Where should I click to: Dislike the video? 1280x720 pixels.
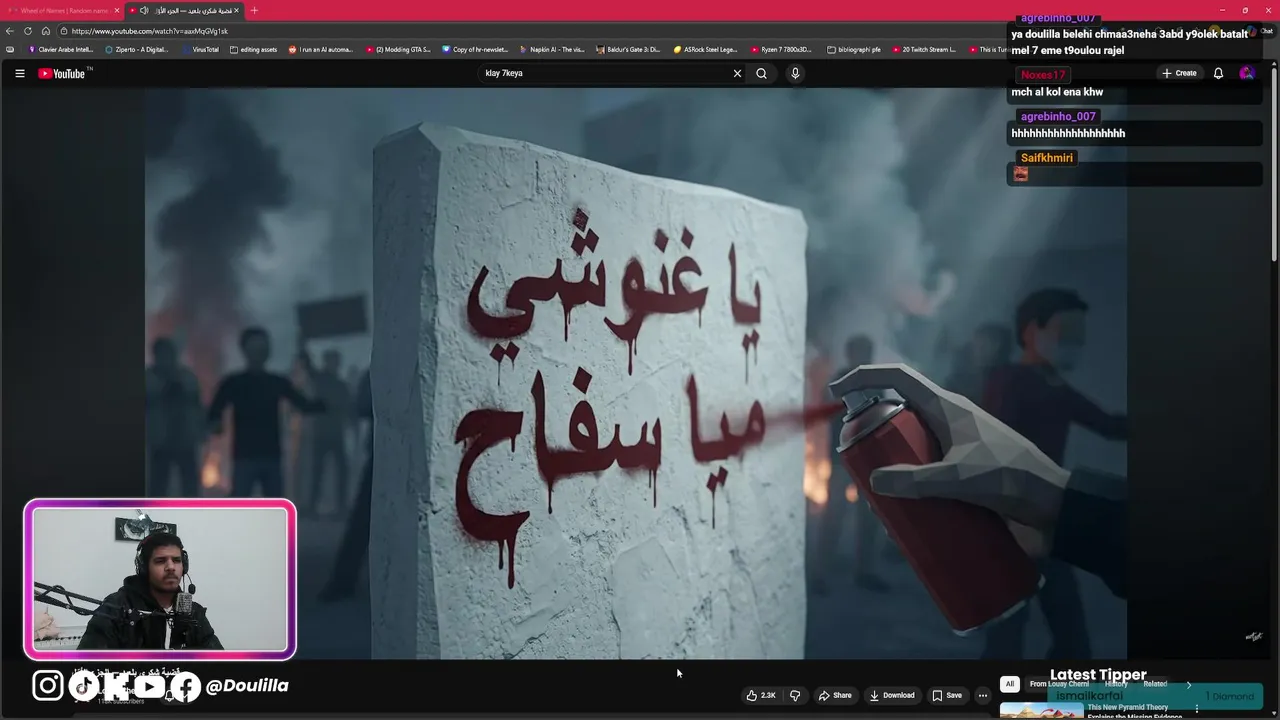795,695
